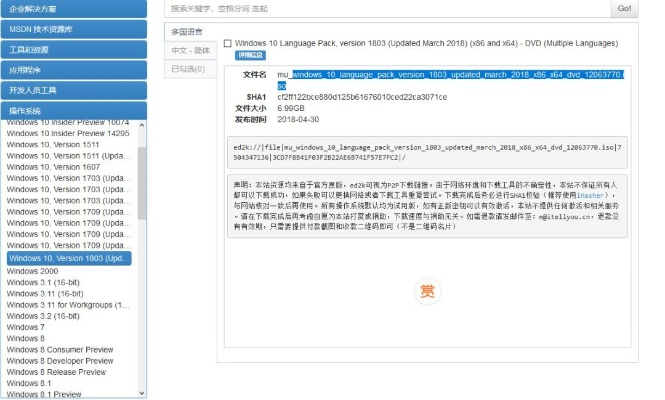This screenshot has height=400, width=665.
Task: Select Windows 3.1 (16-bit)
Action: tap(43, 283)
